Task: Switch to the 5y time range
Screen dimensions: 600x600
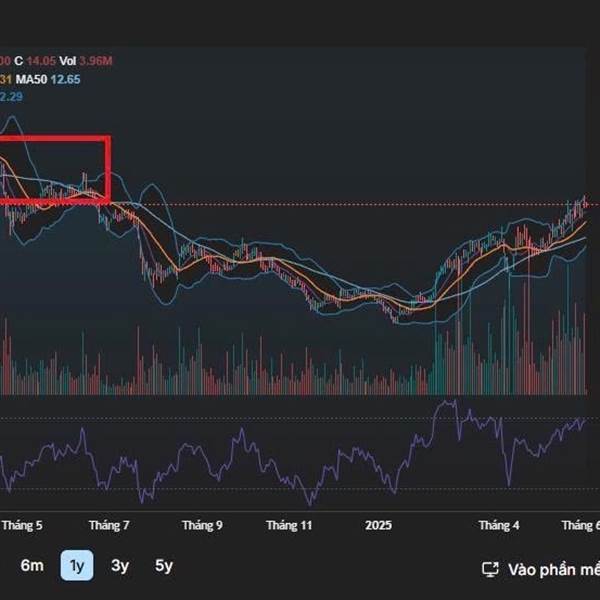Action: pyautogui.click(x=164, y=565)
